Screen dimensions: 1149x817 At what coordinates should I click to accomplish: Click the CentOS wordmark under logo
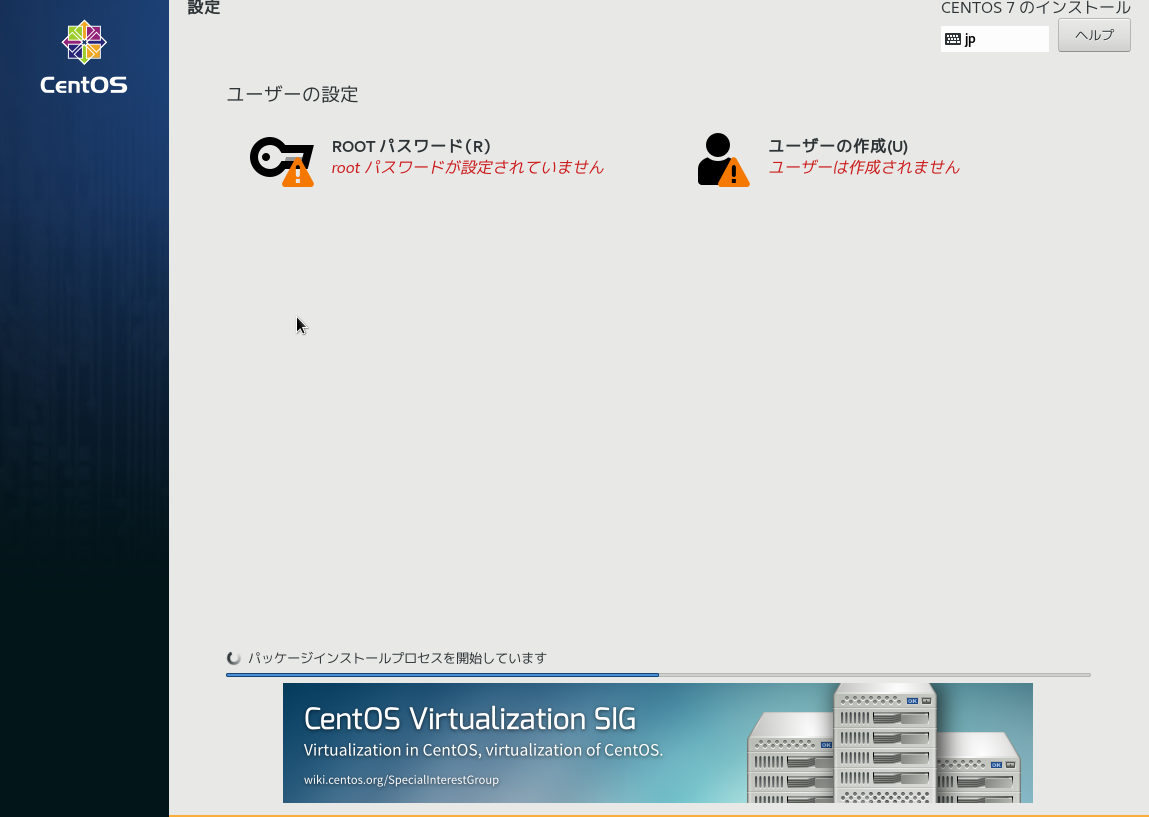tap(84, 85)
